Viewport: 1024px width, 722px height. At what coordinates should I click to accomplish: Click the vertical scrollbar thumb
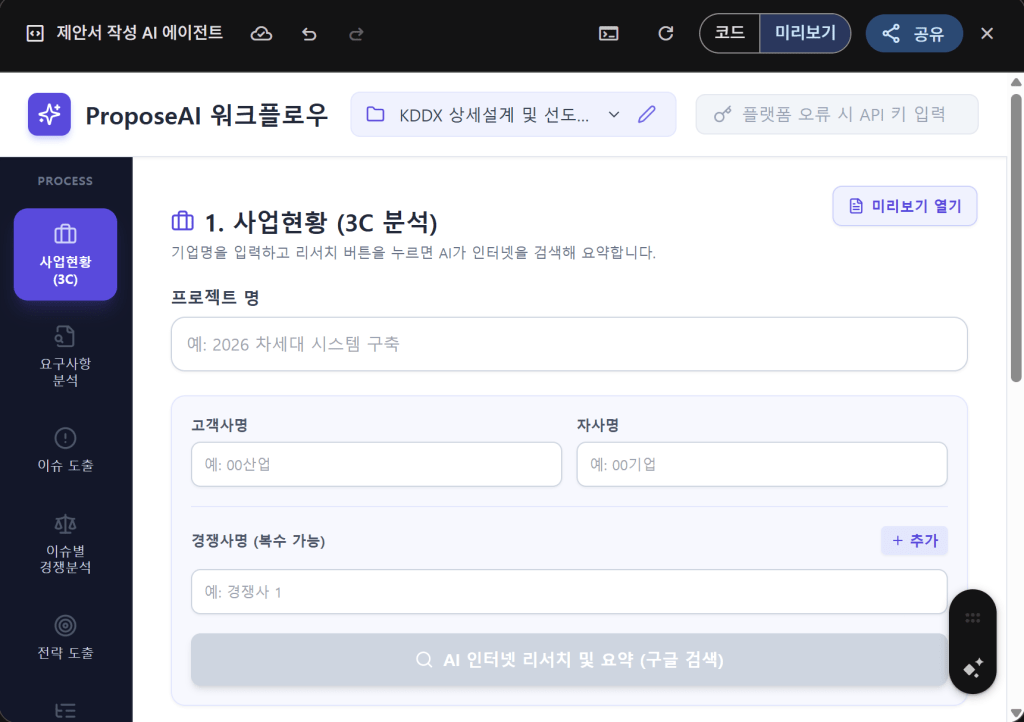(x=1016, y=238)
